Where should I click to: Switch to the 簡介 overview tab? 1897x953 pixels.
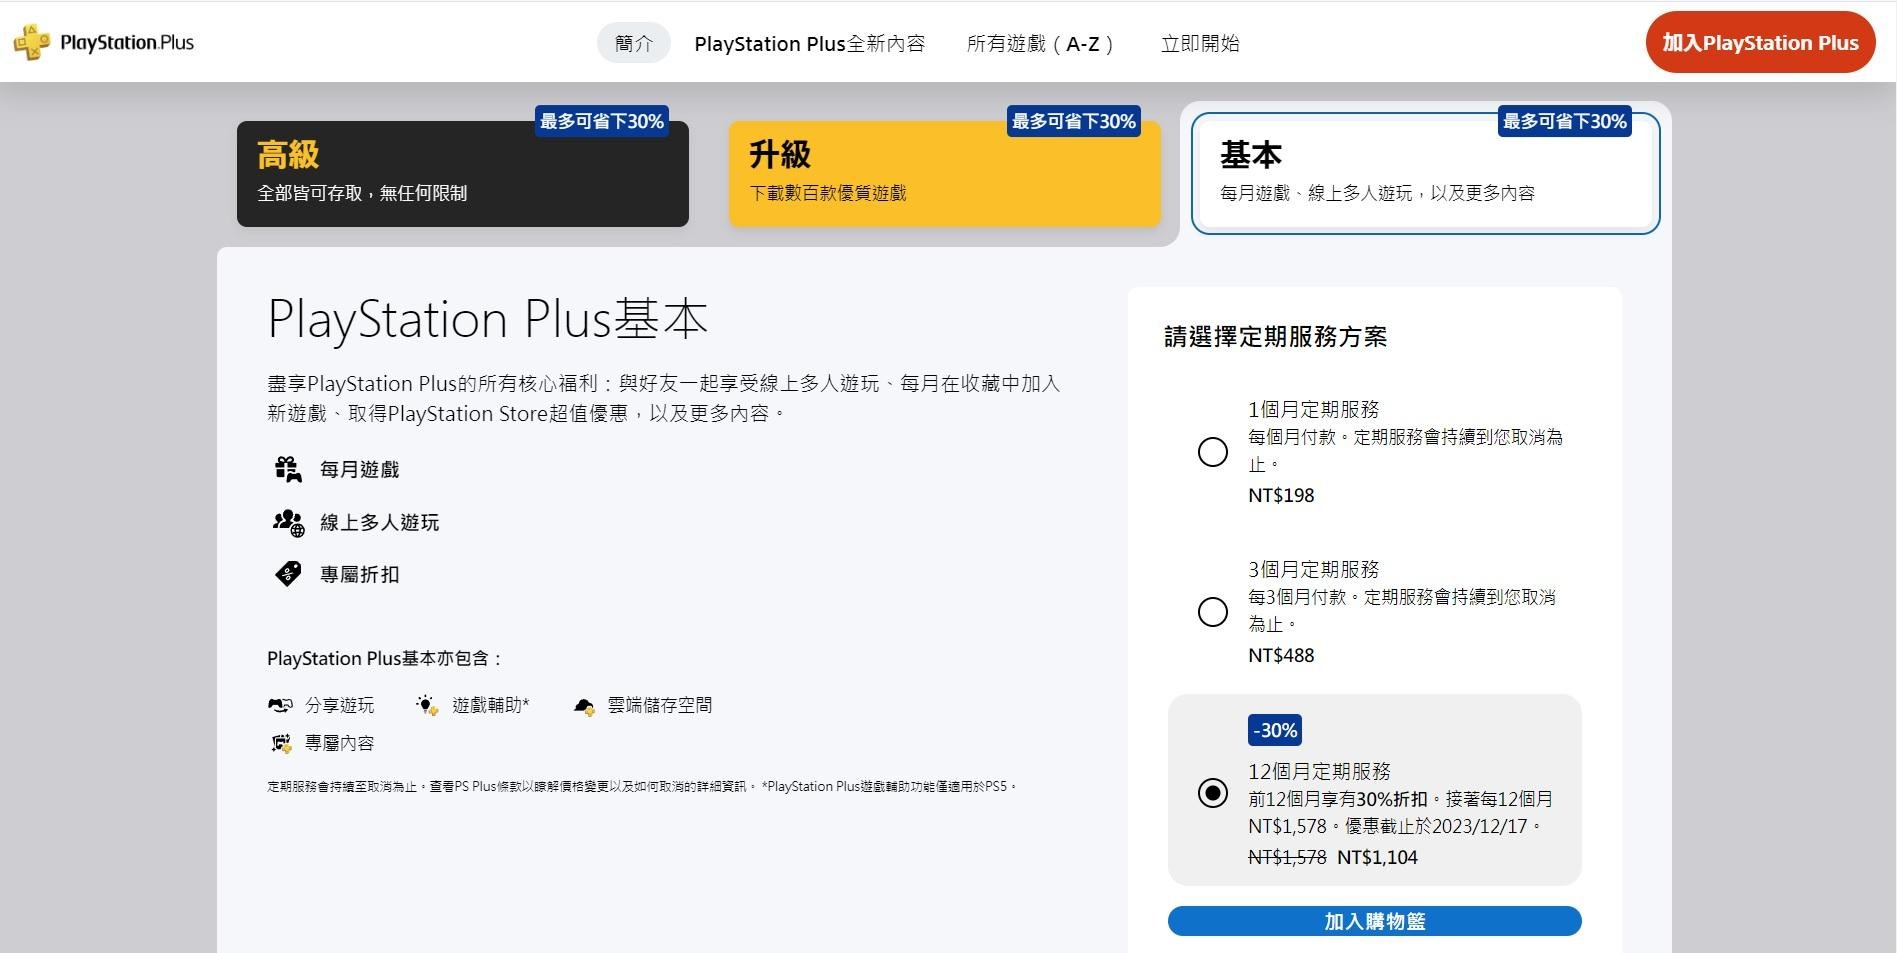click(633, 43)
